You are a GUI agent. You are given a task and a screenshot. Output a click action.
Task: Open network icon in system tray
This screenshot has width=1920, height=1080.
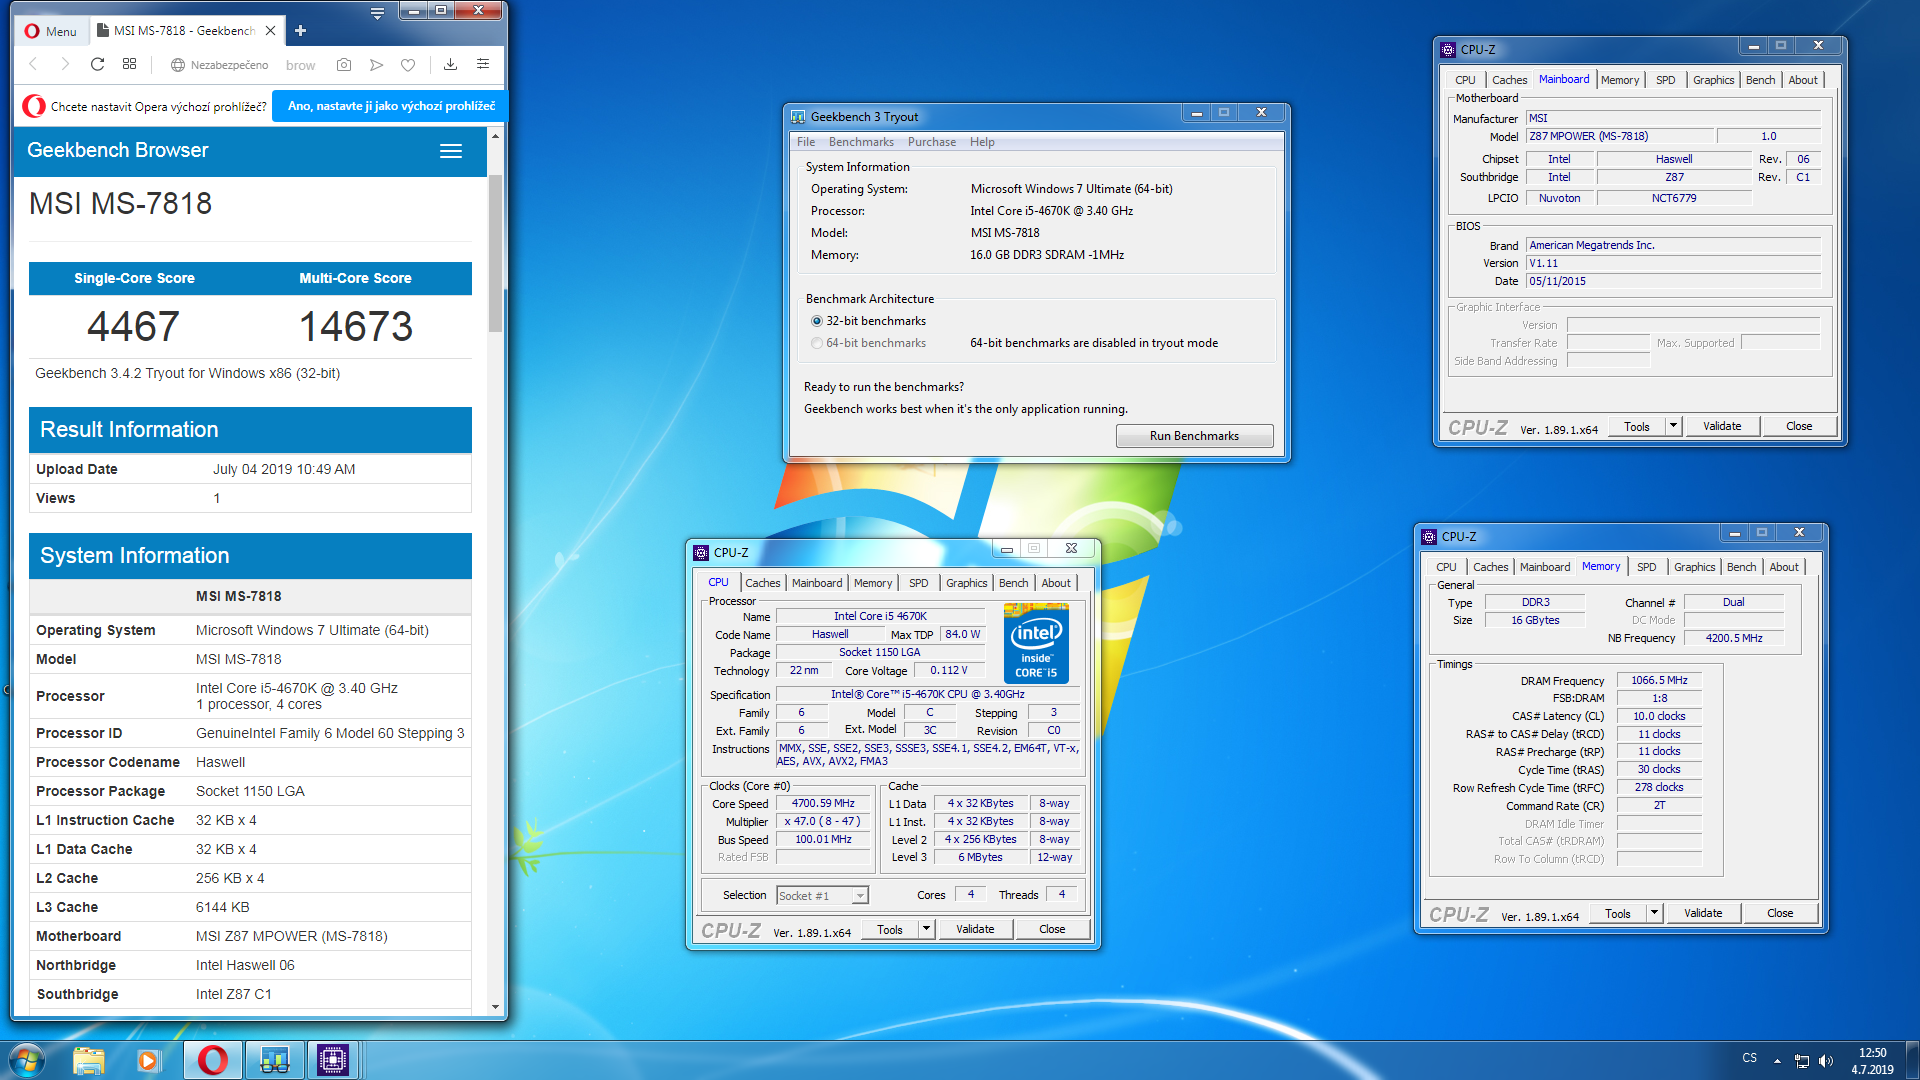click(x=1801, y=1061)
